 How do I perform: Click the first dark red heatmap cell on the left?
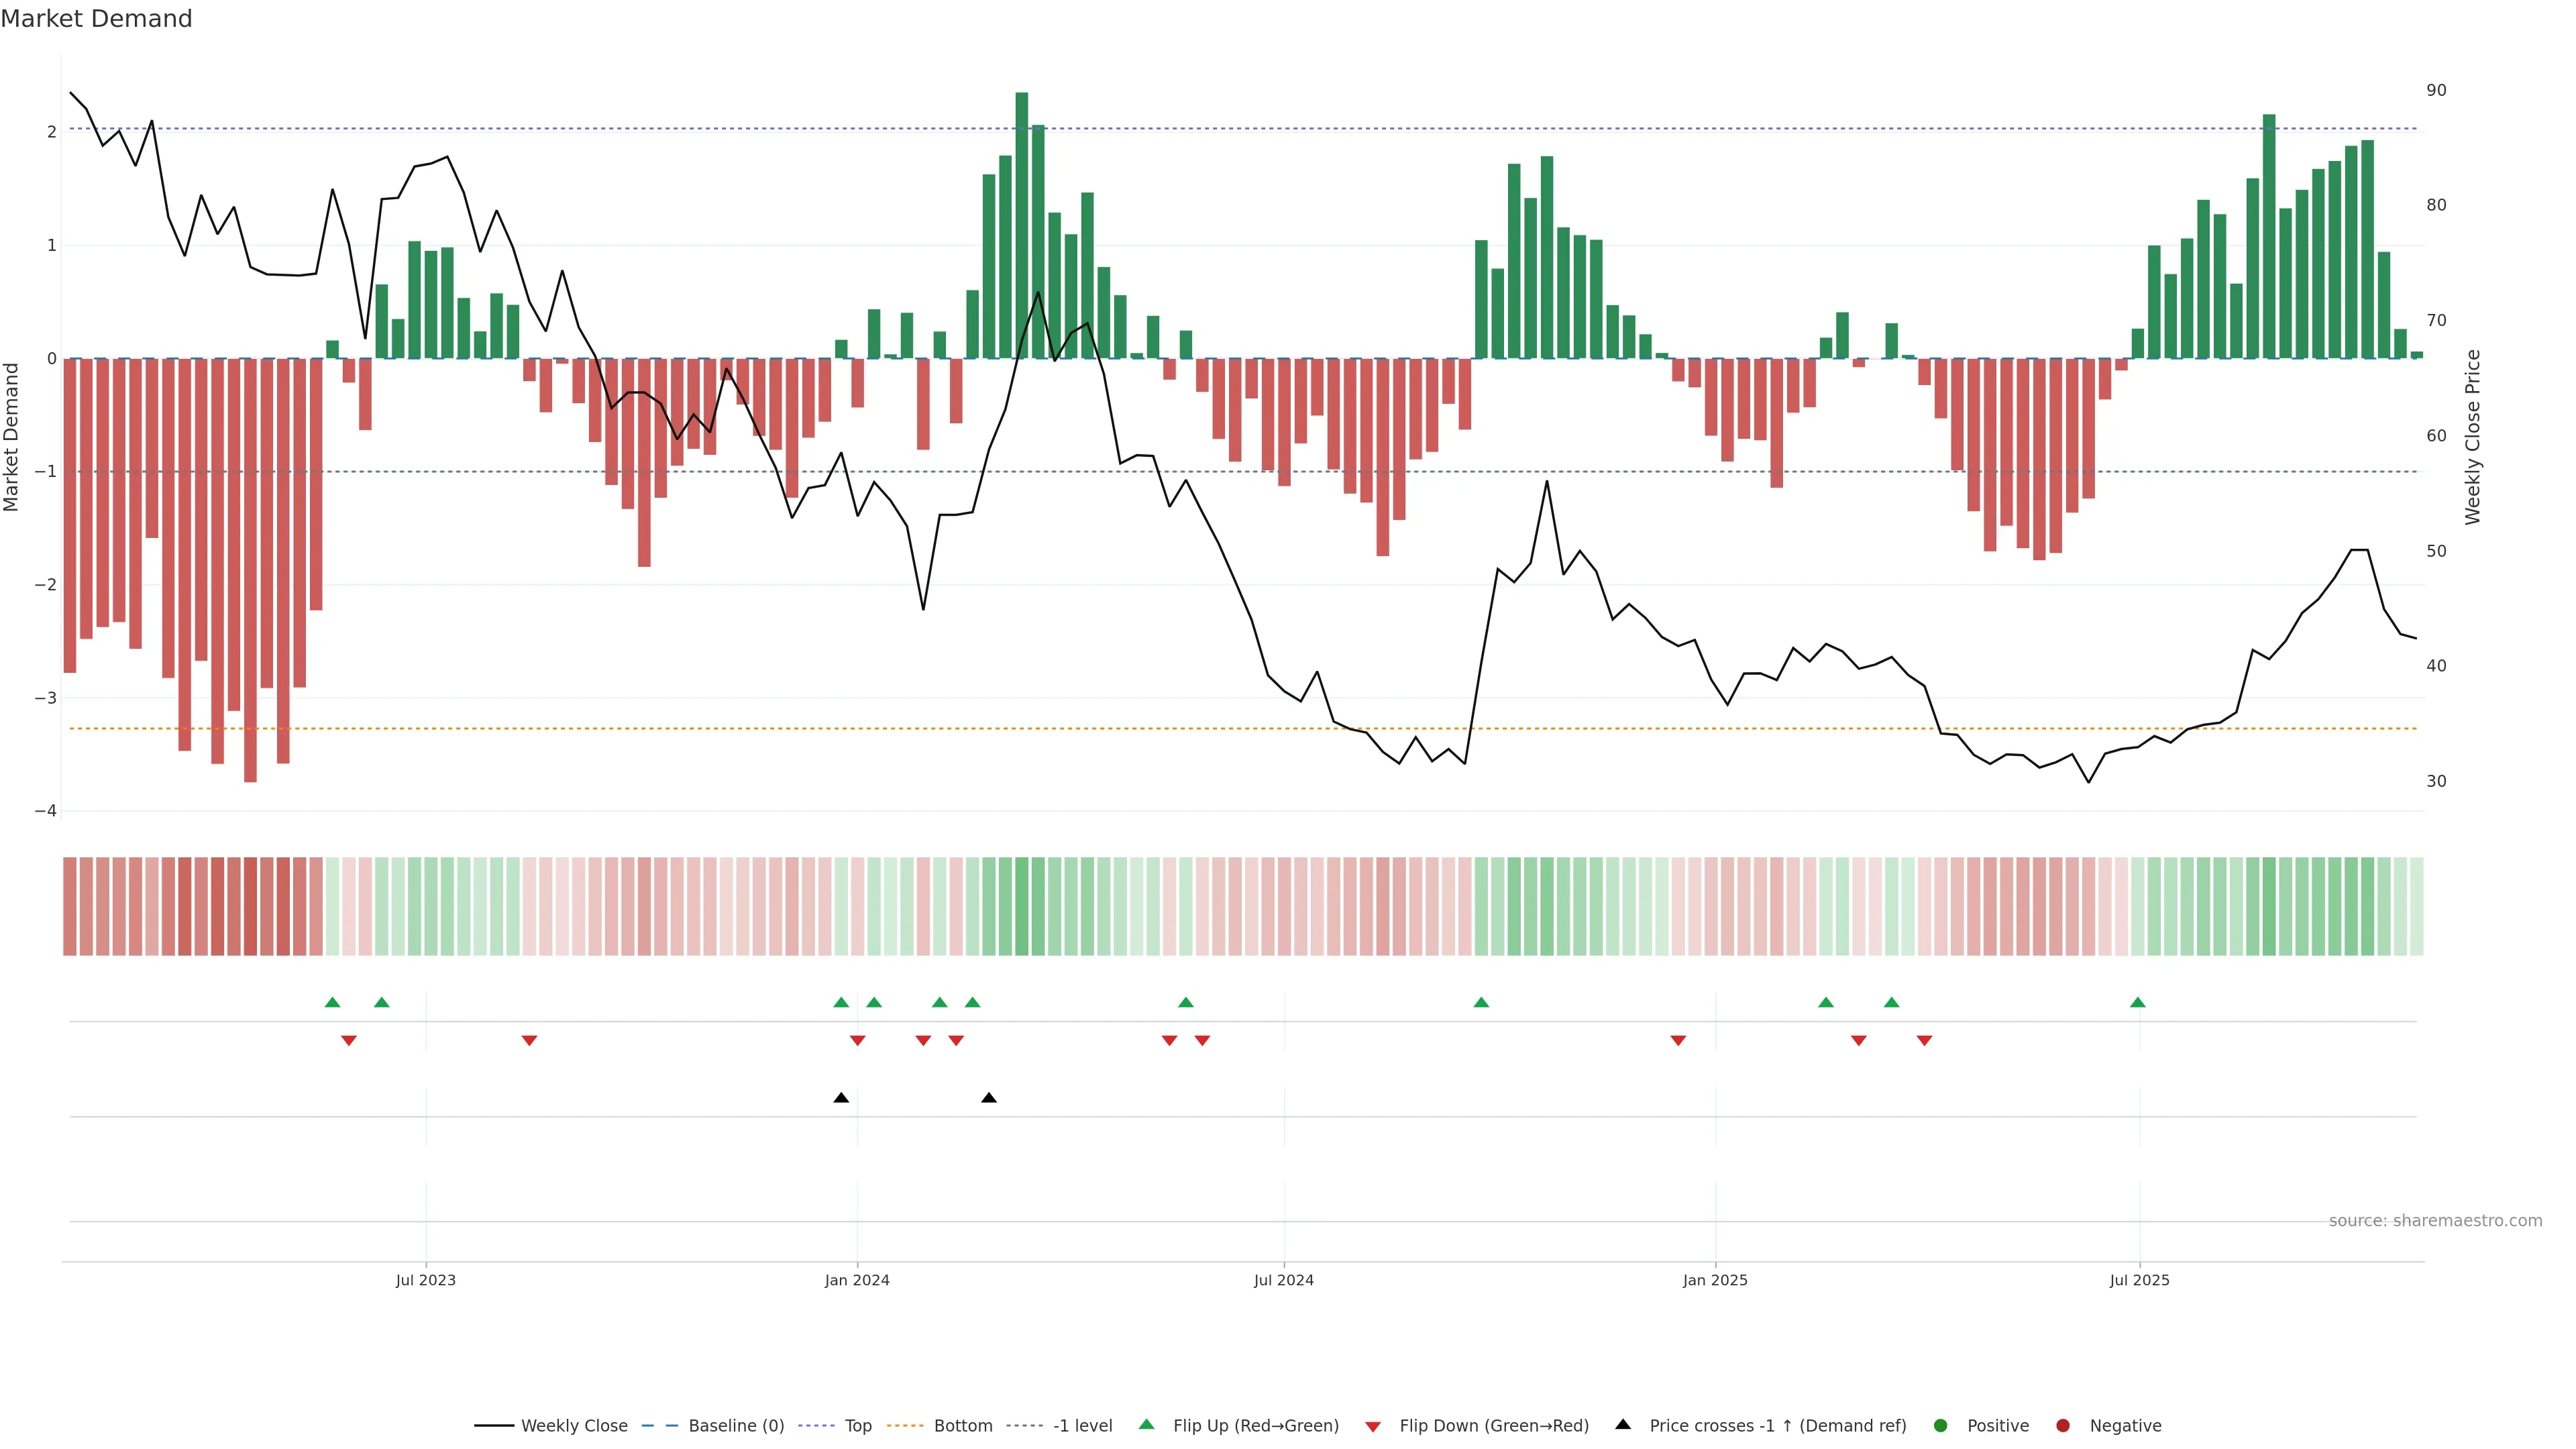tap(69, 906)
